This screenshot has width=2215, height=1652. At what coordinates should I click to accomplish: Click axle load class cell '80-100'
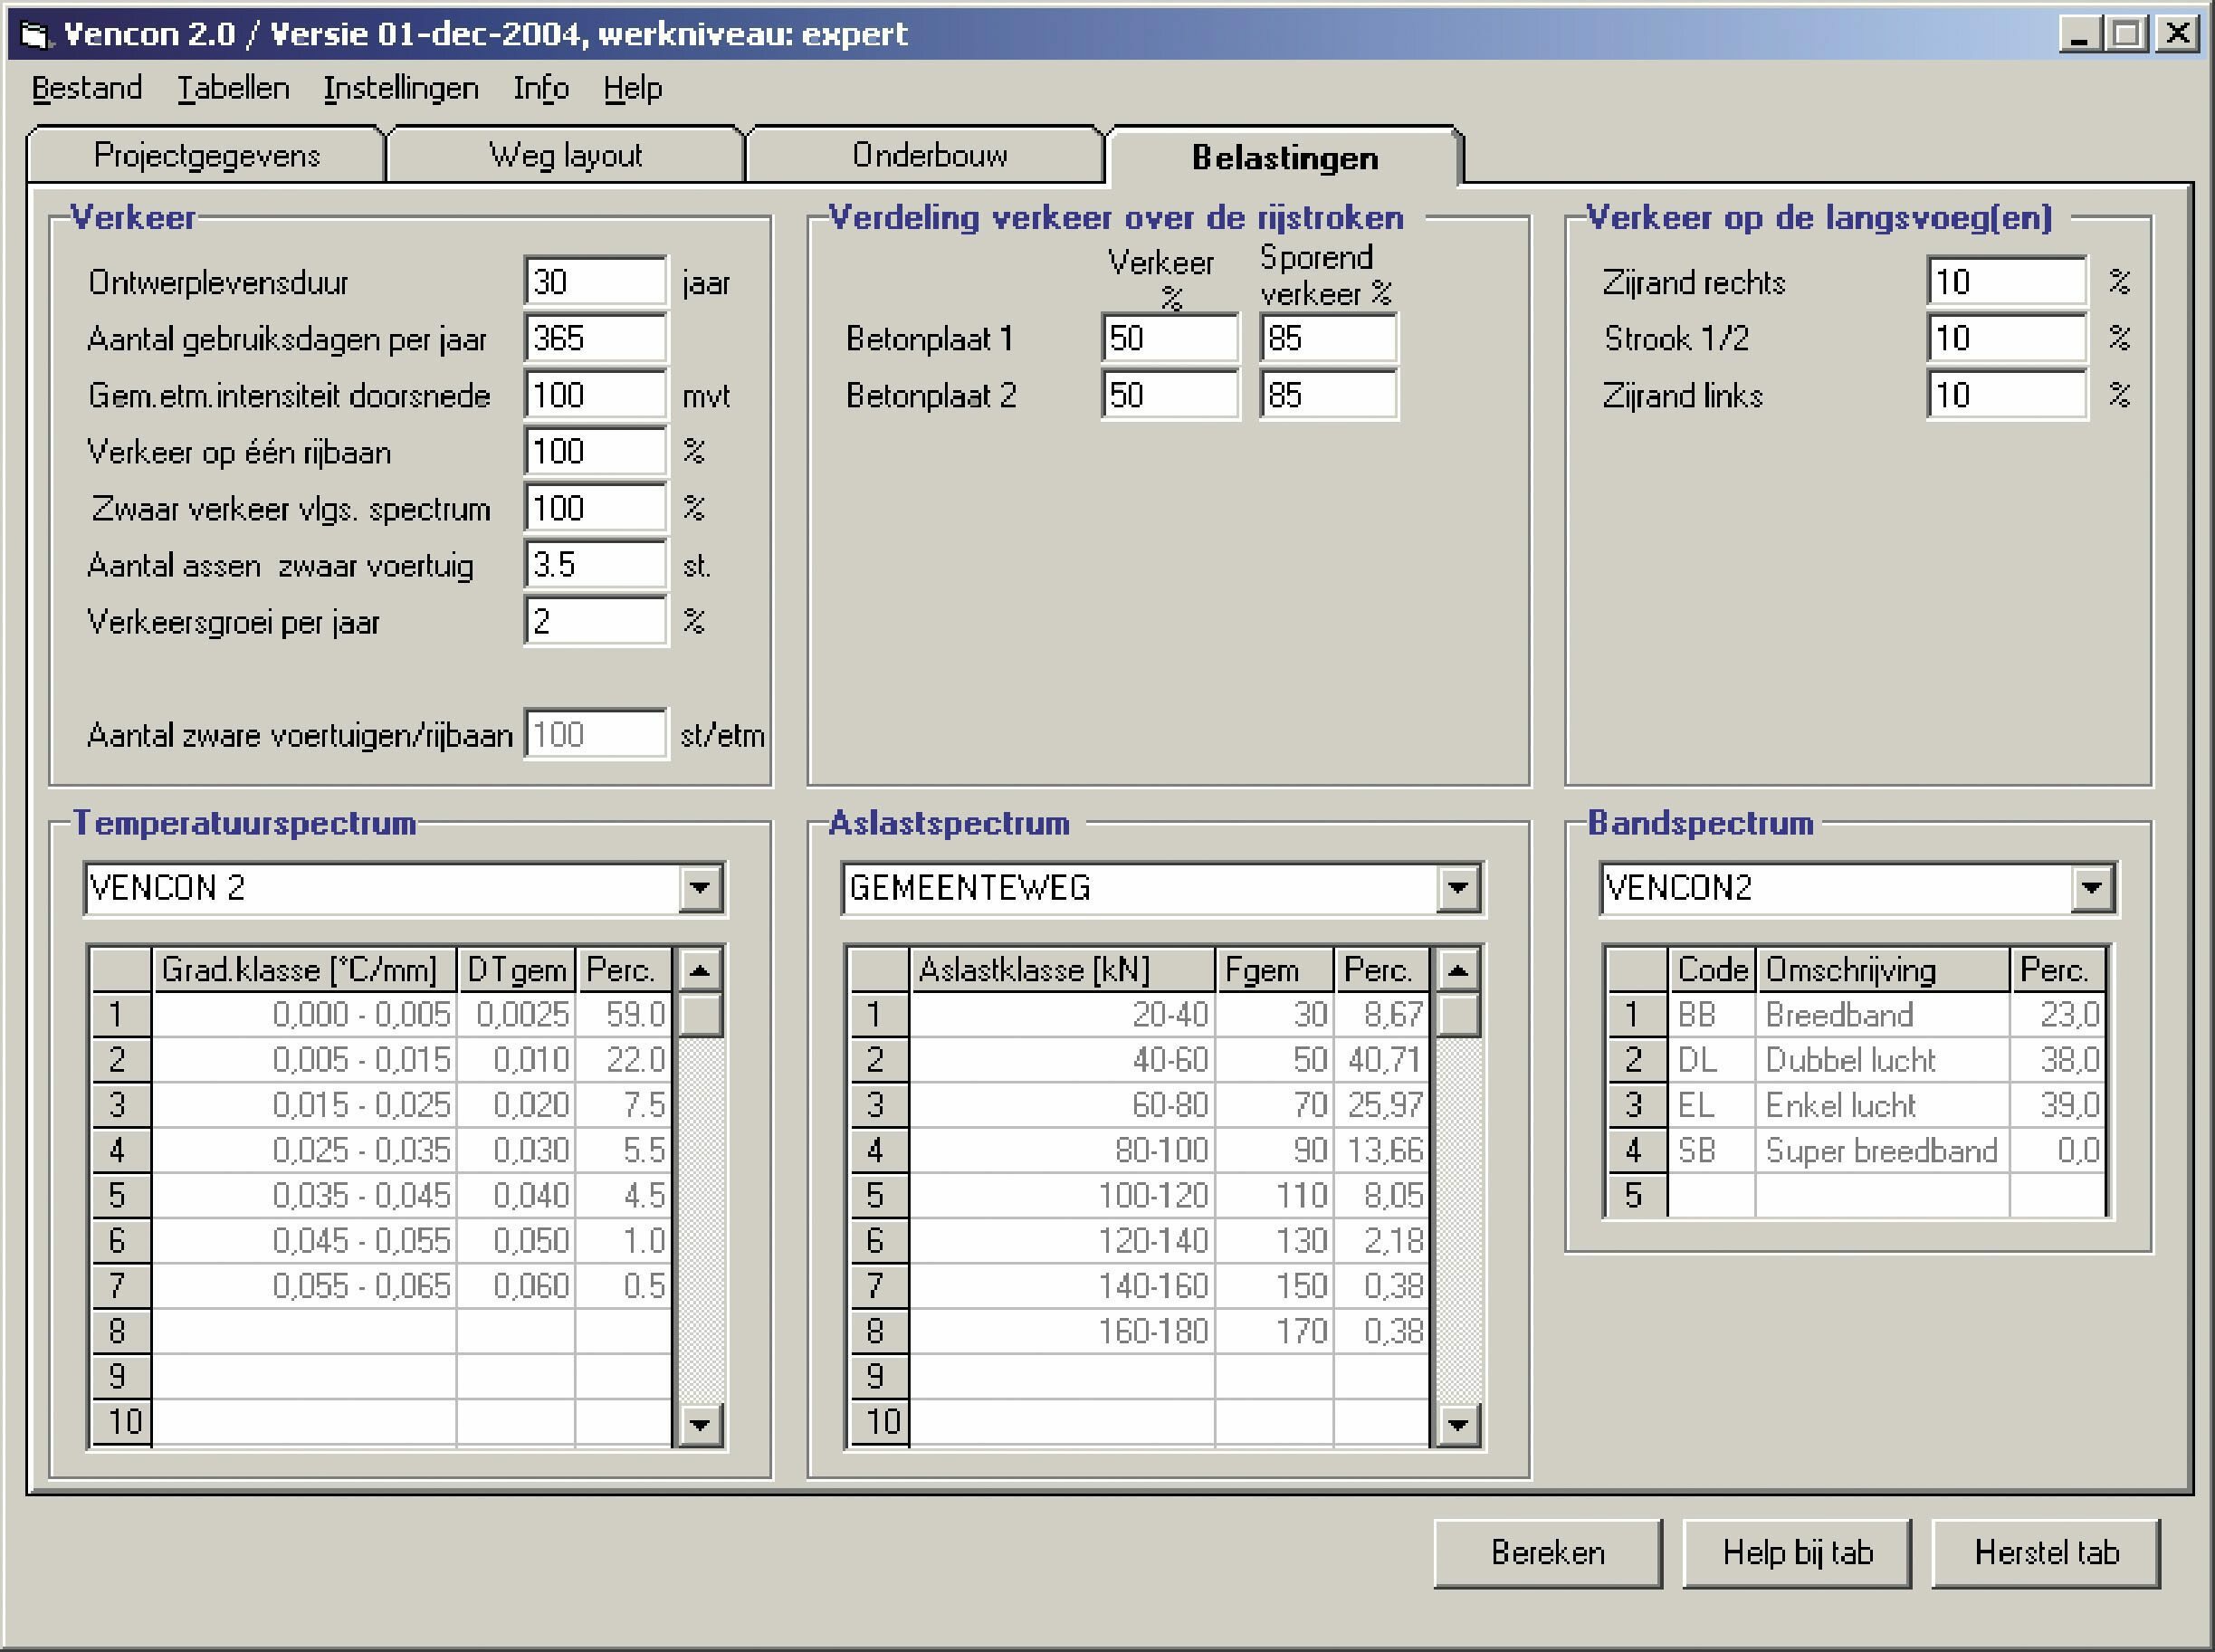[1063, 1150]
